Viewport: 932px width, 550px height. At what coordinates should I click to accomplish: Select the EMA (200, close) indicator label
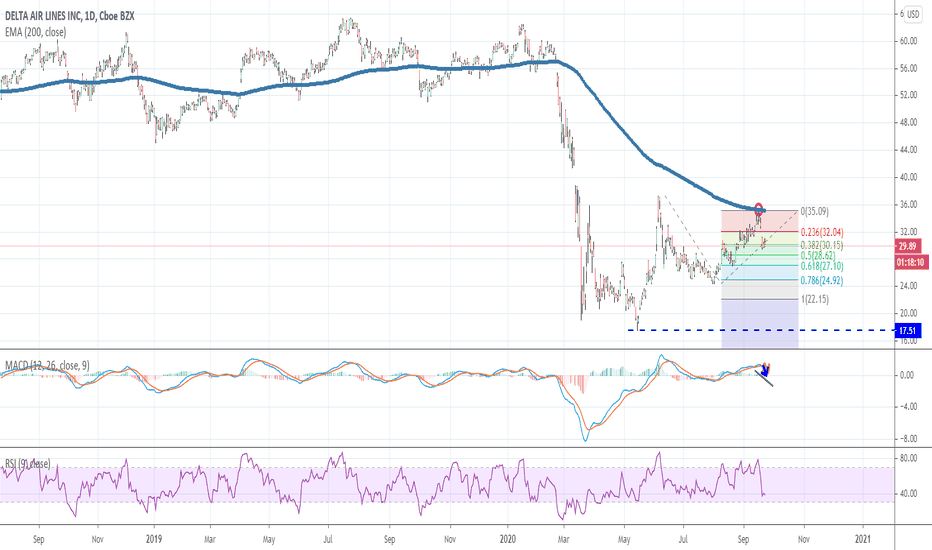(36, 32)
